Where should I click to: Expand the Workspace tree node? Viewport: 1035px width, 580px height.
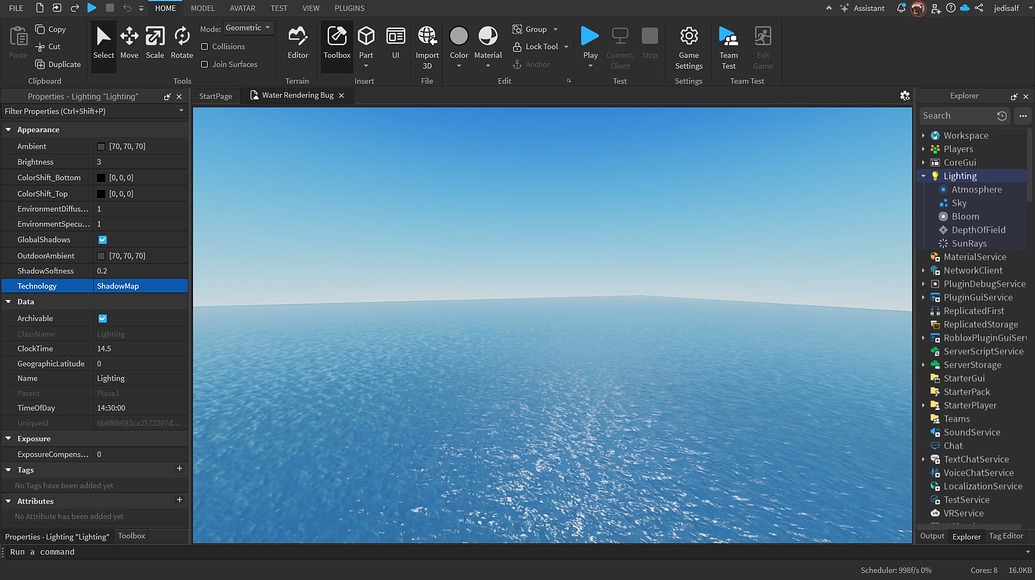click(923, 135)
